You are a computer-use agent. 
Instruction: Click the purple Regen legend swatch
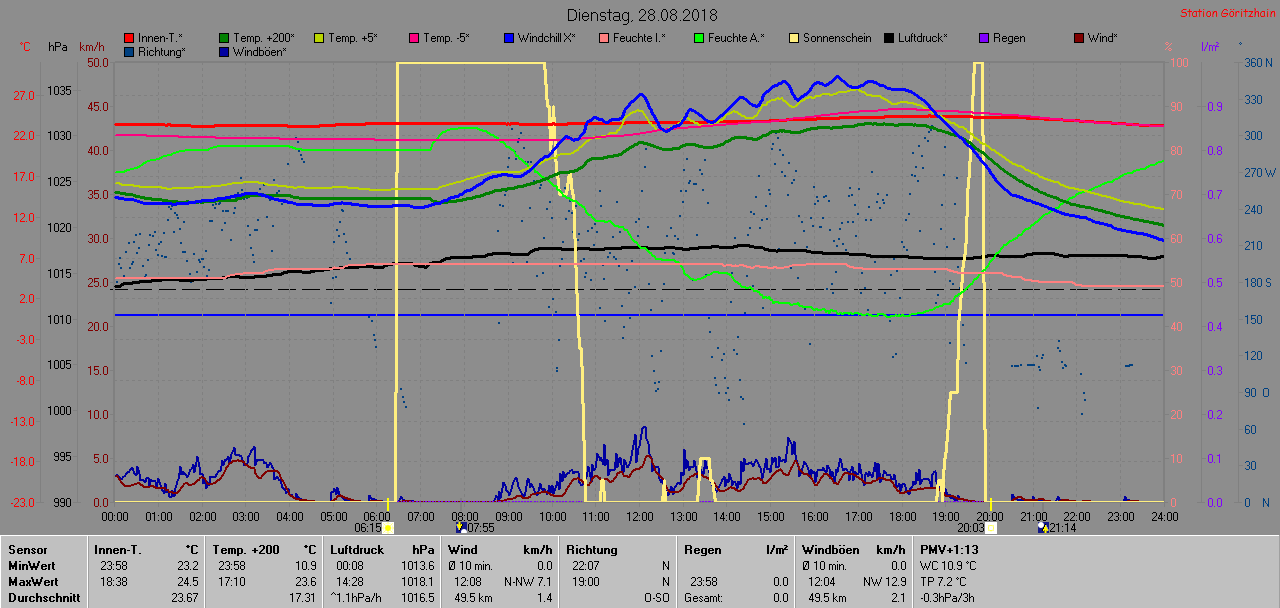983,38
